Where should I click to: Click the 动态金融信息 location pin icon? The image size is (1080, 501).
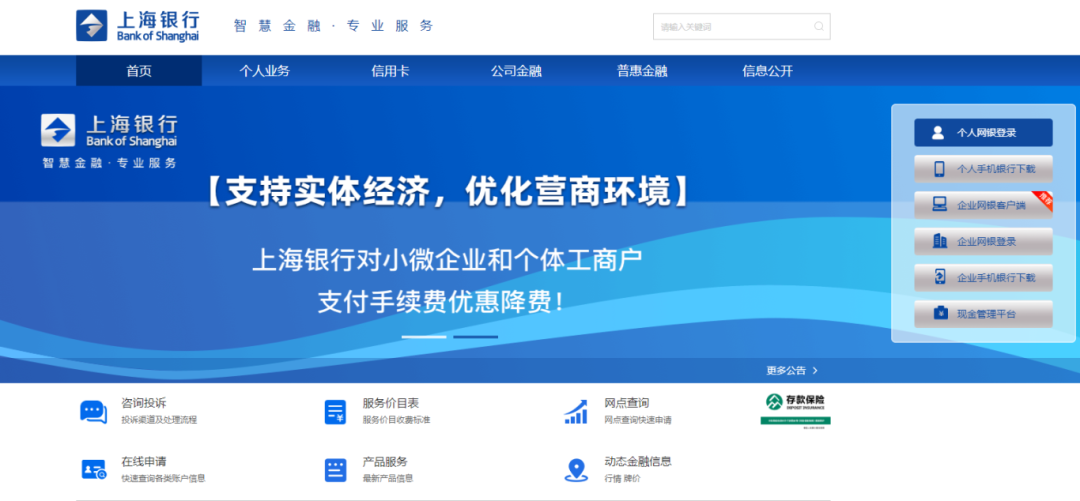tap(576, 471)
